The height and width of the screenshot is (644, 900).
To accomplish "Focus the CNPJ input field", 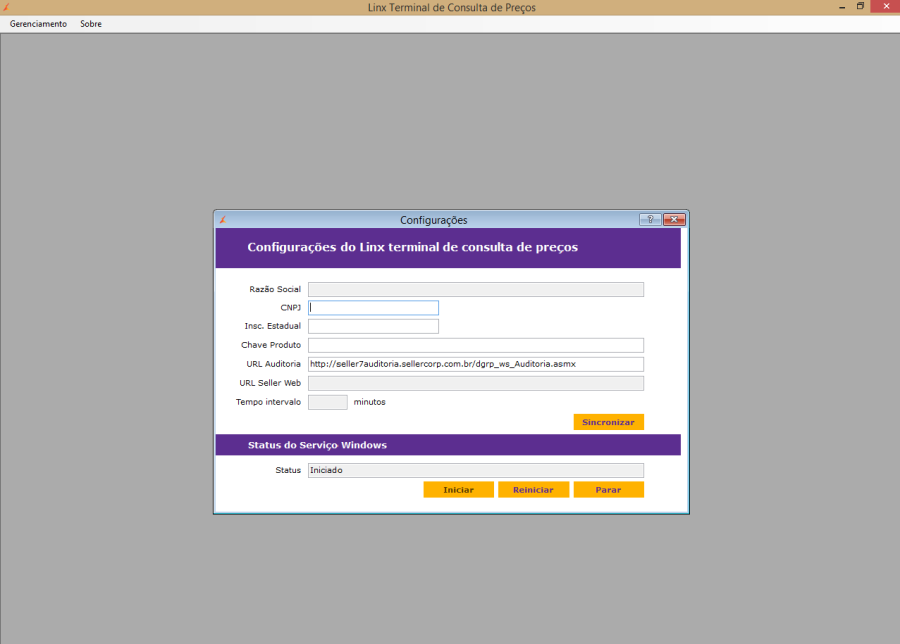I will pos(373,308).
